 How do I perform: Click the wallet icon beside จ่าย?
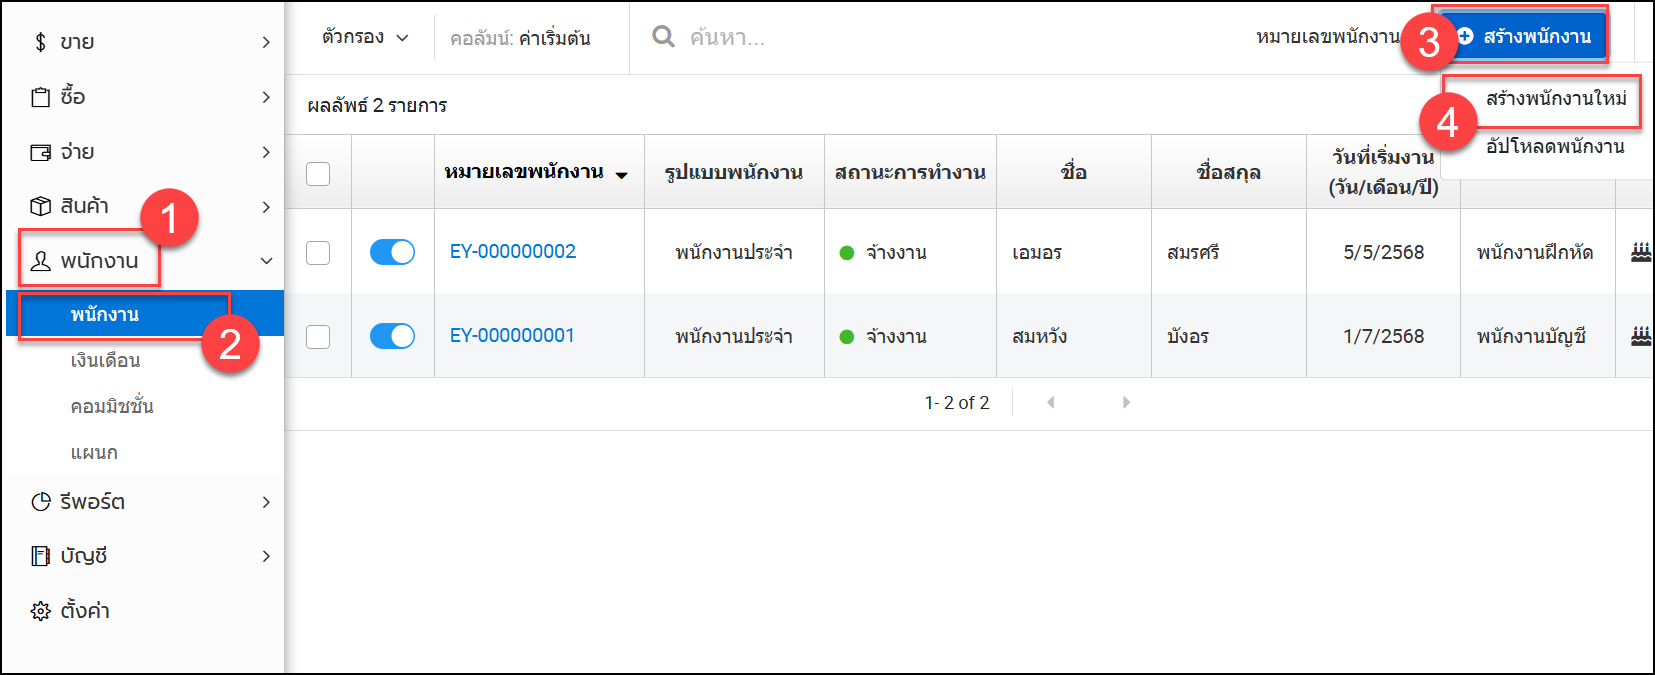[40, 152]
